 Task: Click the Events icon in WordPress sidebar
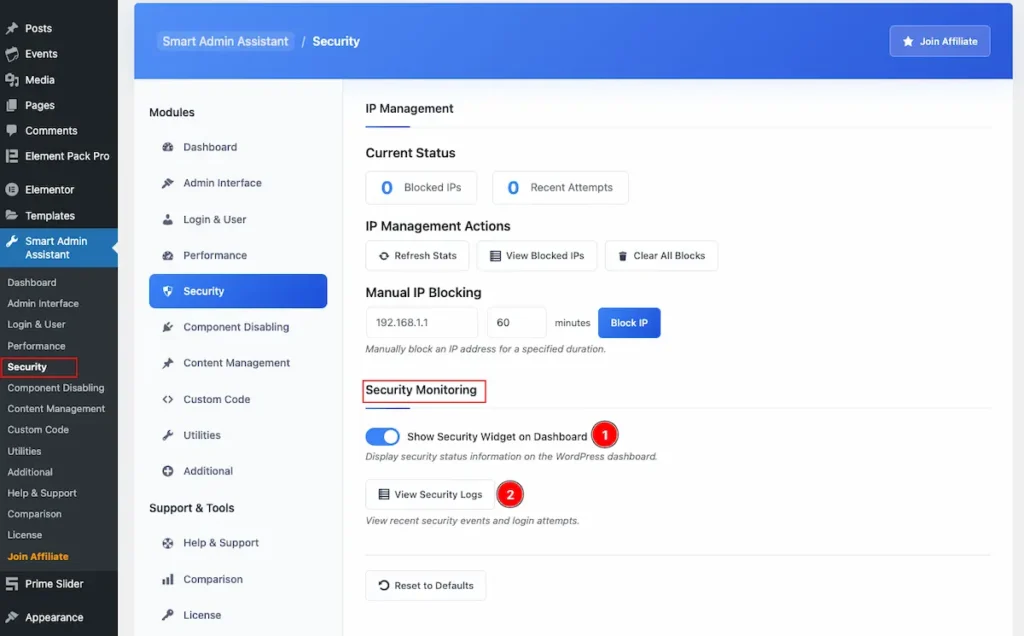pyautogui.click(x=12, y=54)
